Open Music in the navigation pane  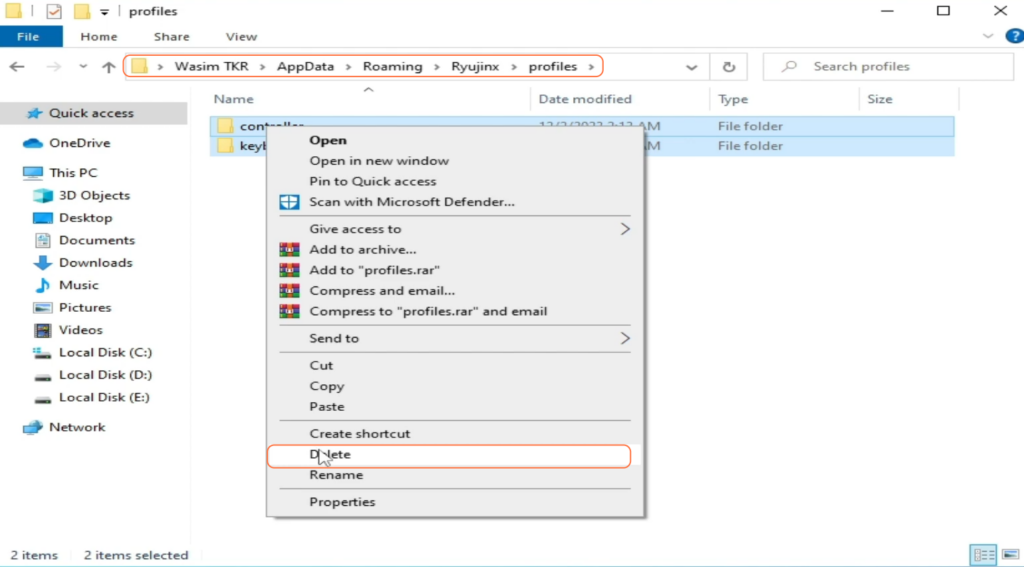[78, 285]
